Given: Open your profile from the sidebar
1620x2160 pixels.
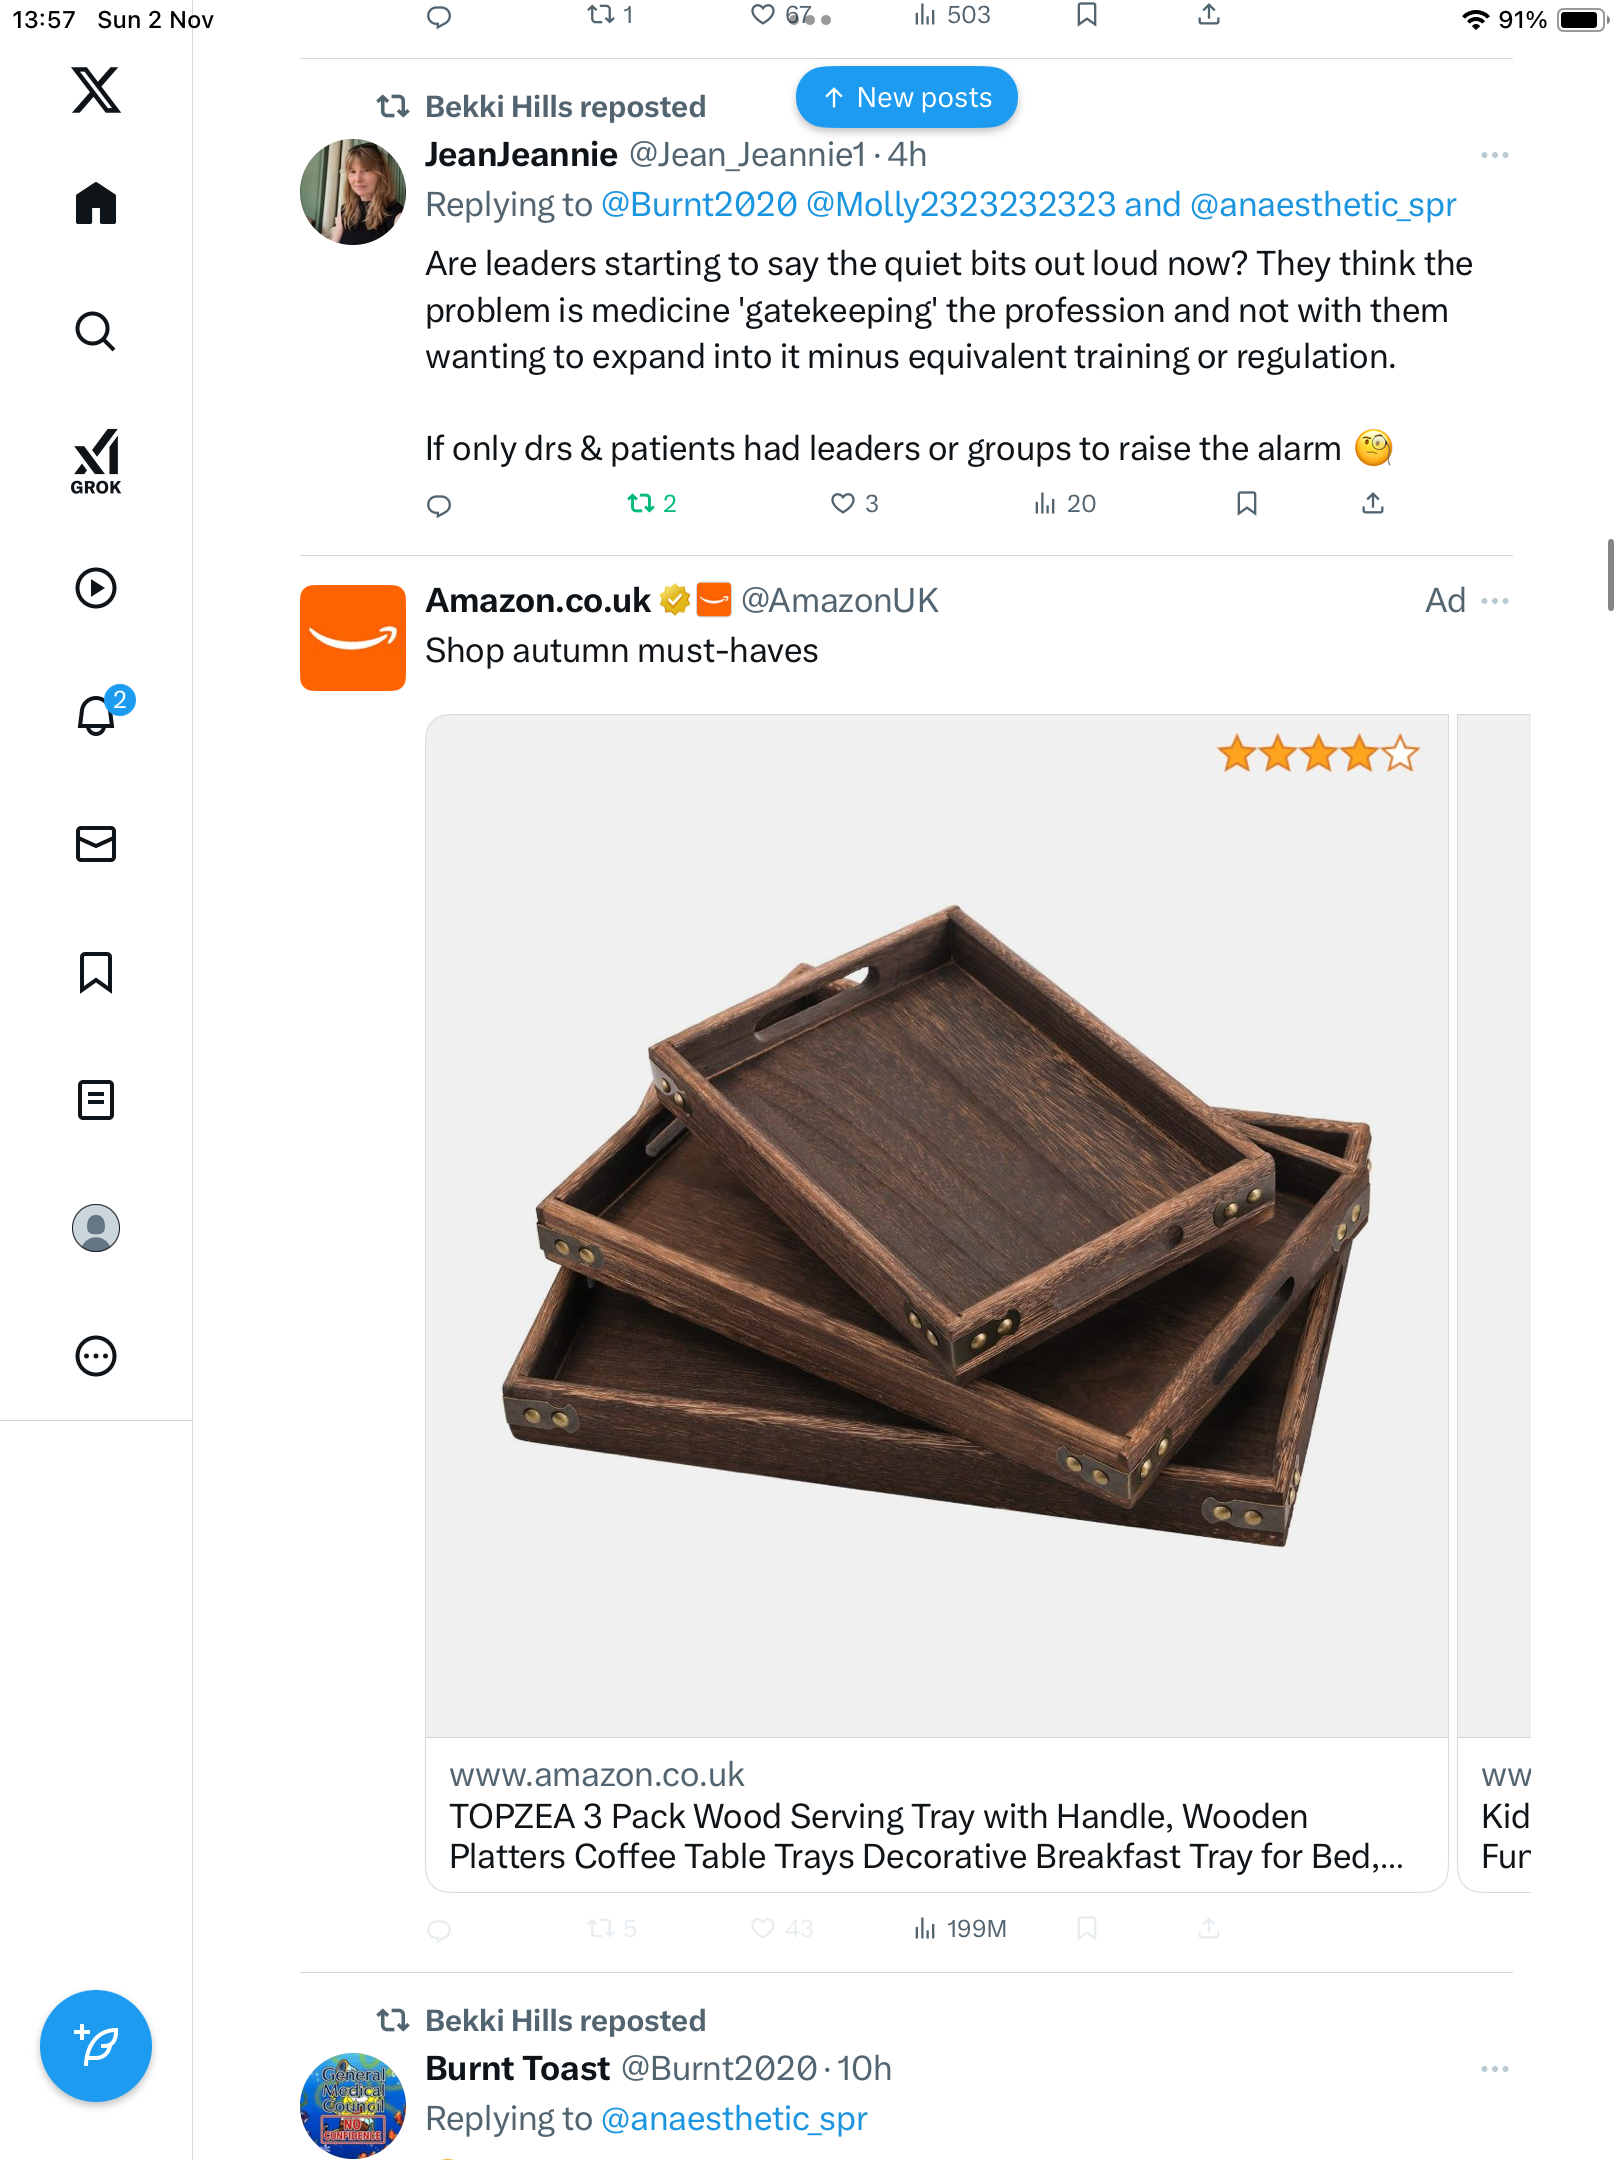Looking at the screenshot, I should [96, 1228].
